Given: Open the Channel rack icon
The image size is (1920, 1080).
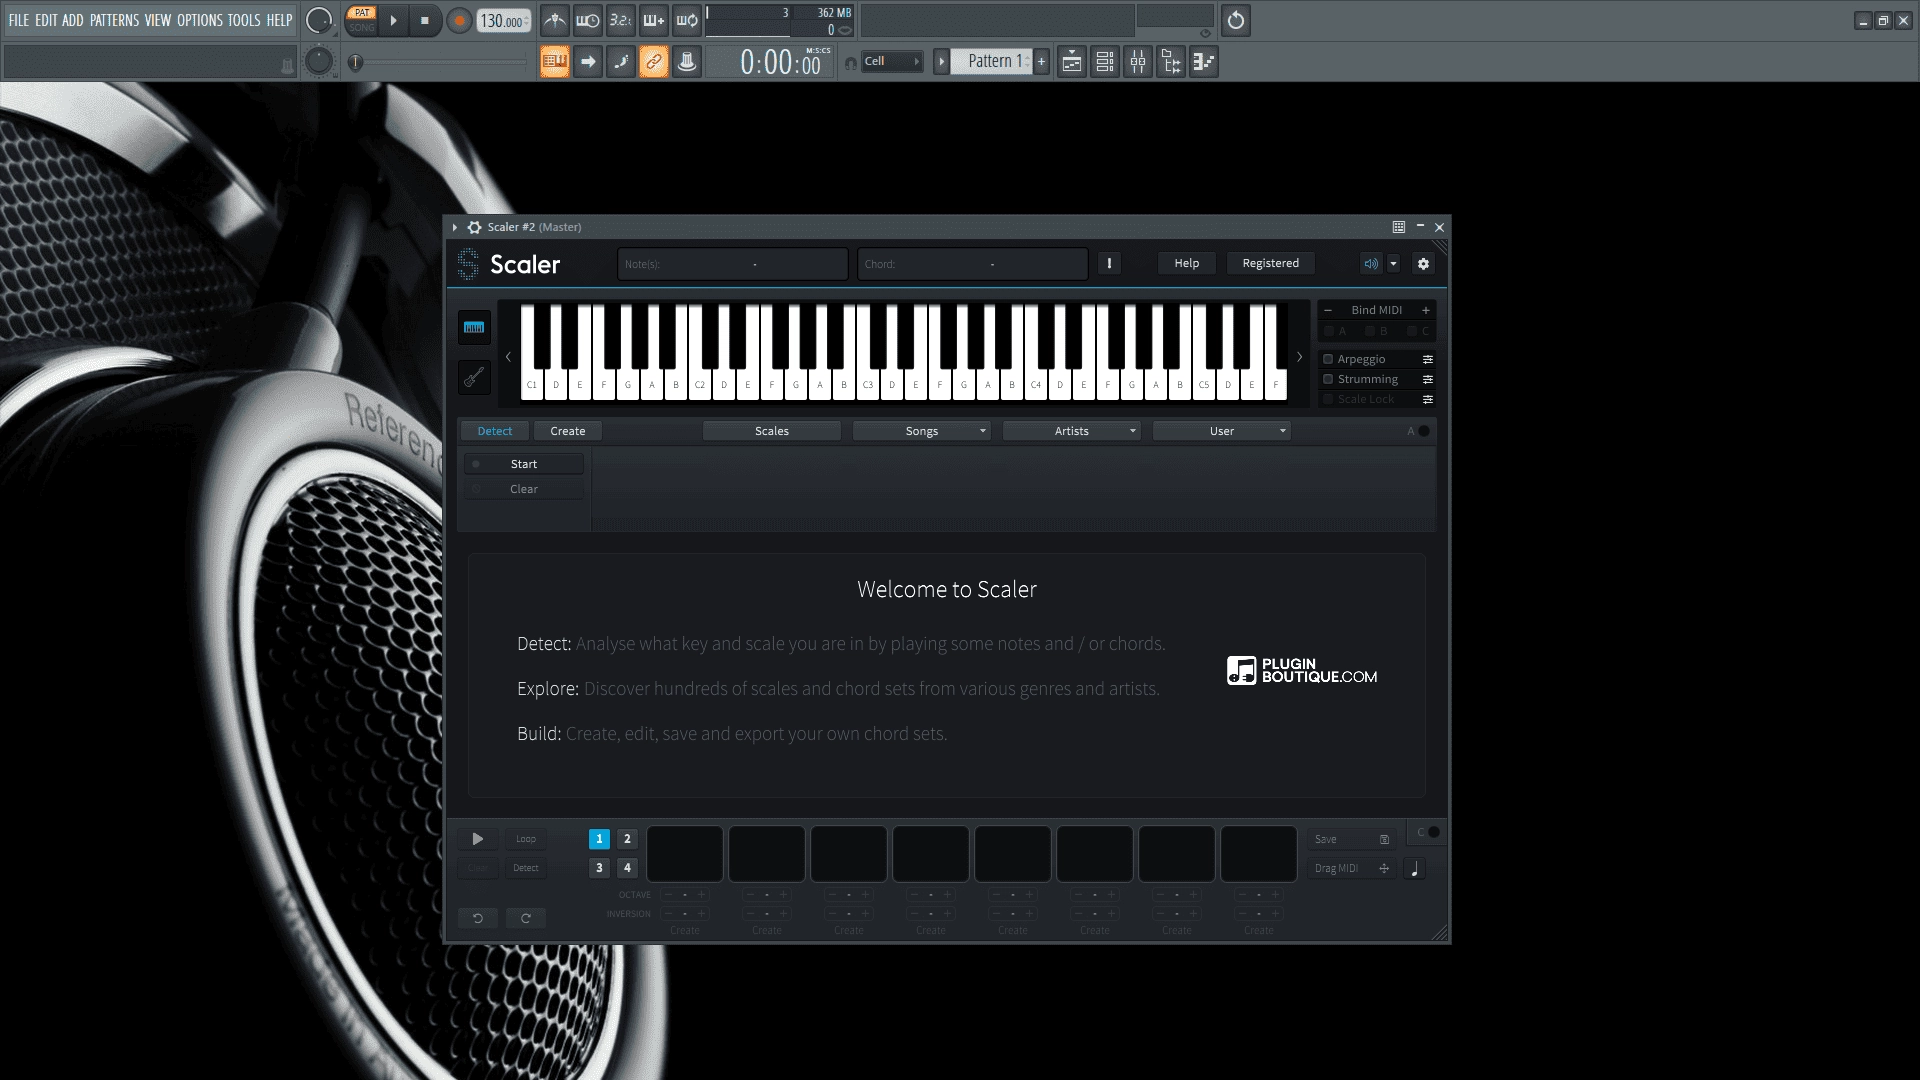Looking at the screenshot, I should [x=1104, y=62].
